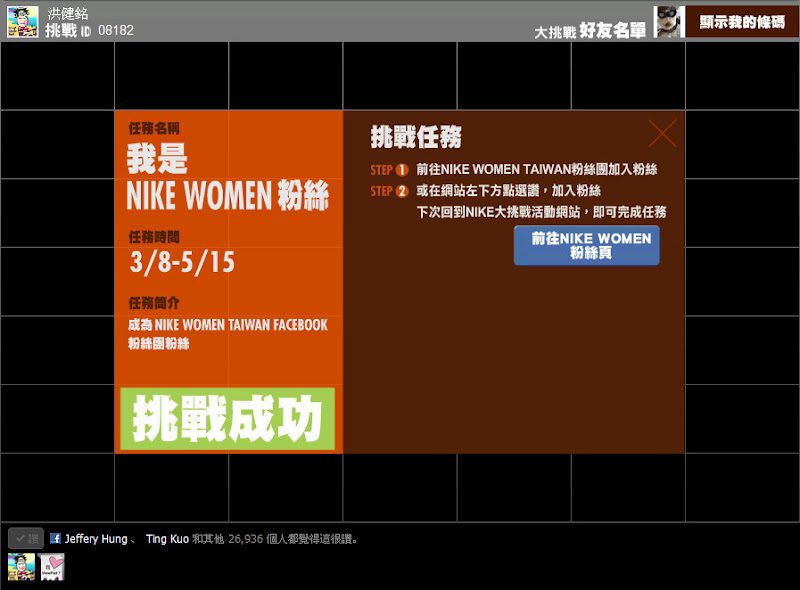Click the pink heart thumbnail under the like bar
The height and width of the screenshot is (590, 800).
[x=52, y=567]
